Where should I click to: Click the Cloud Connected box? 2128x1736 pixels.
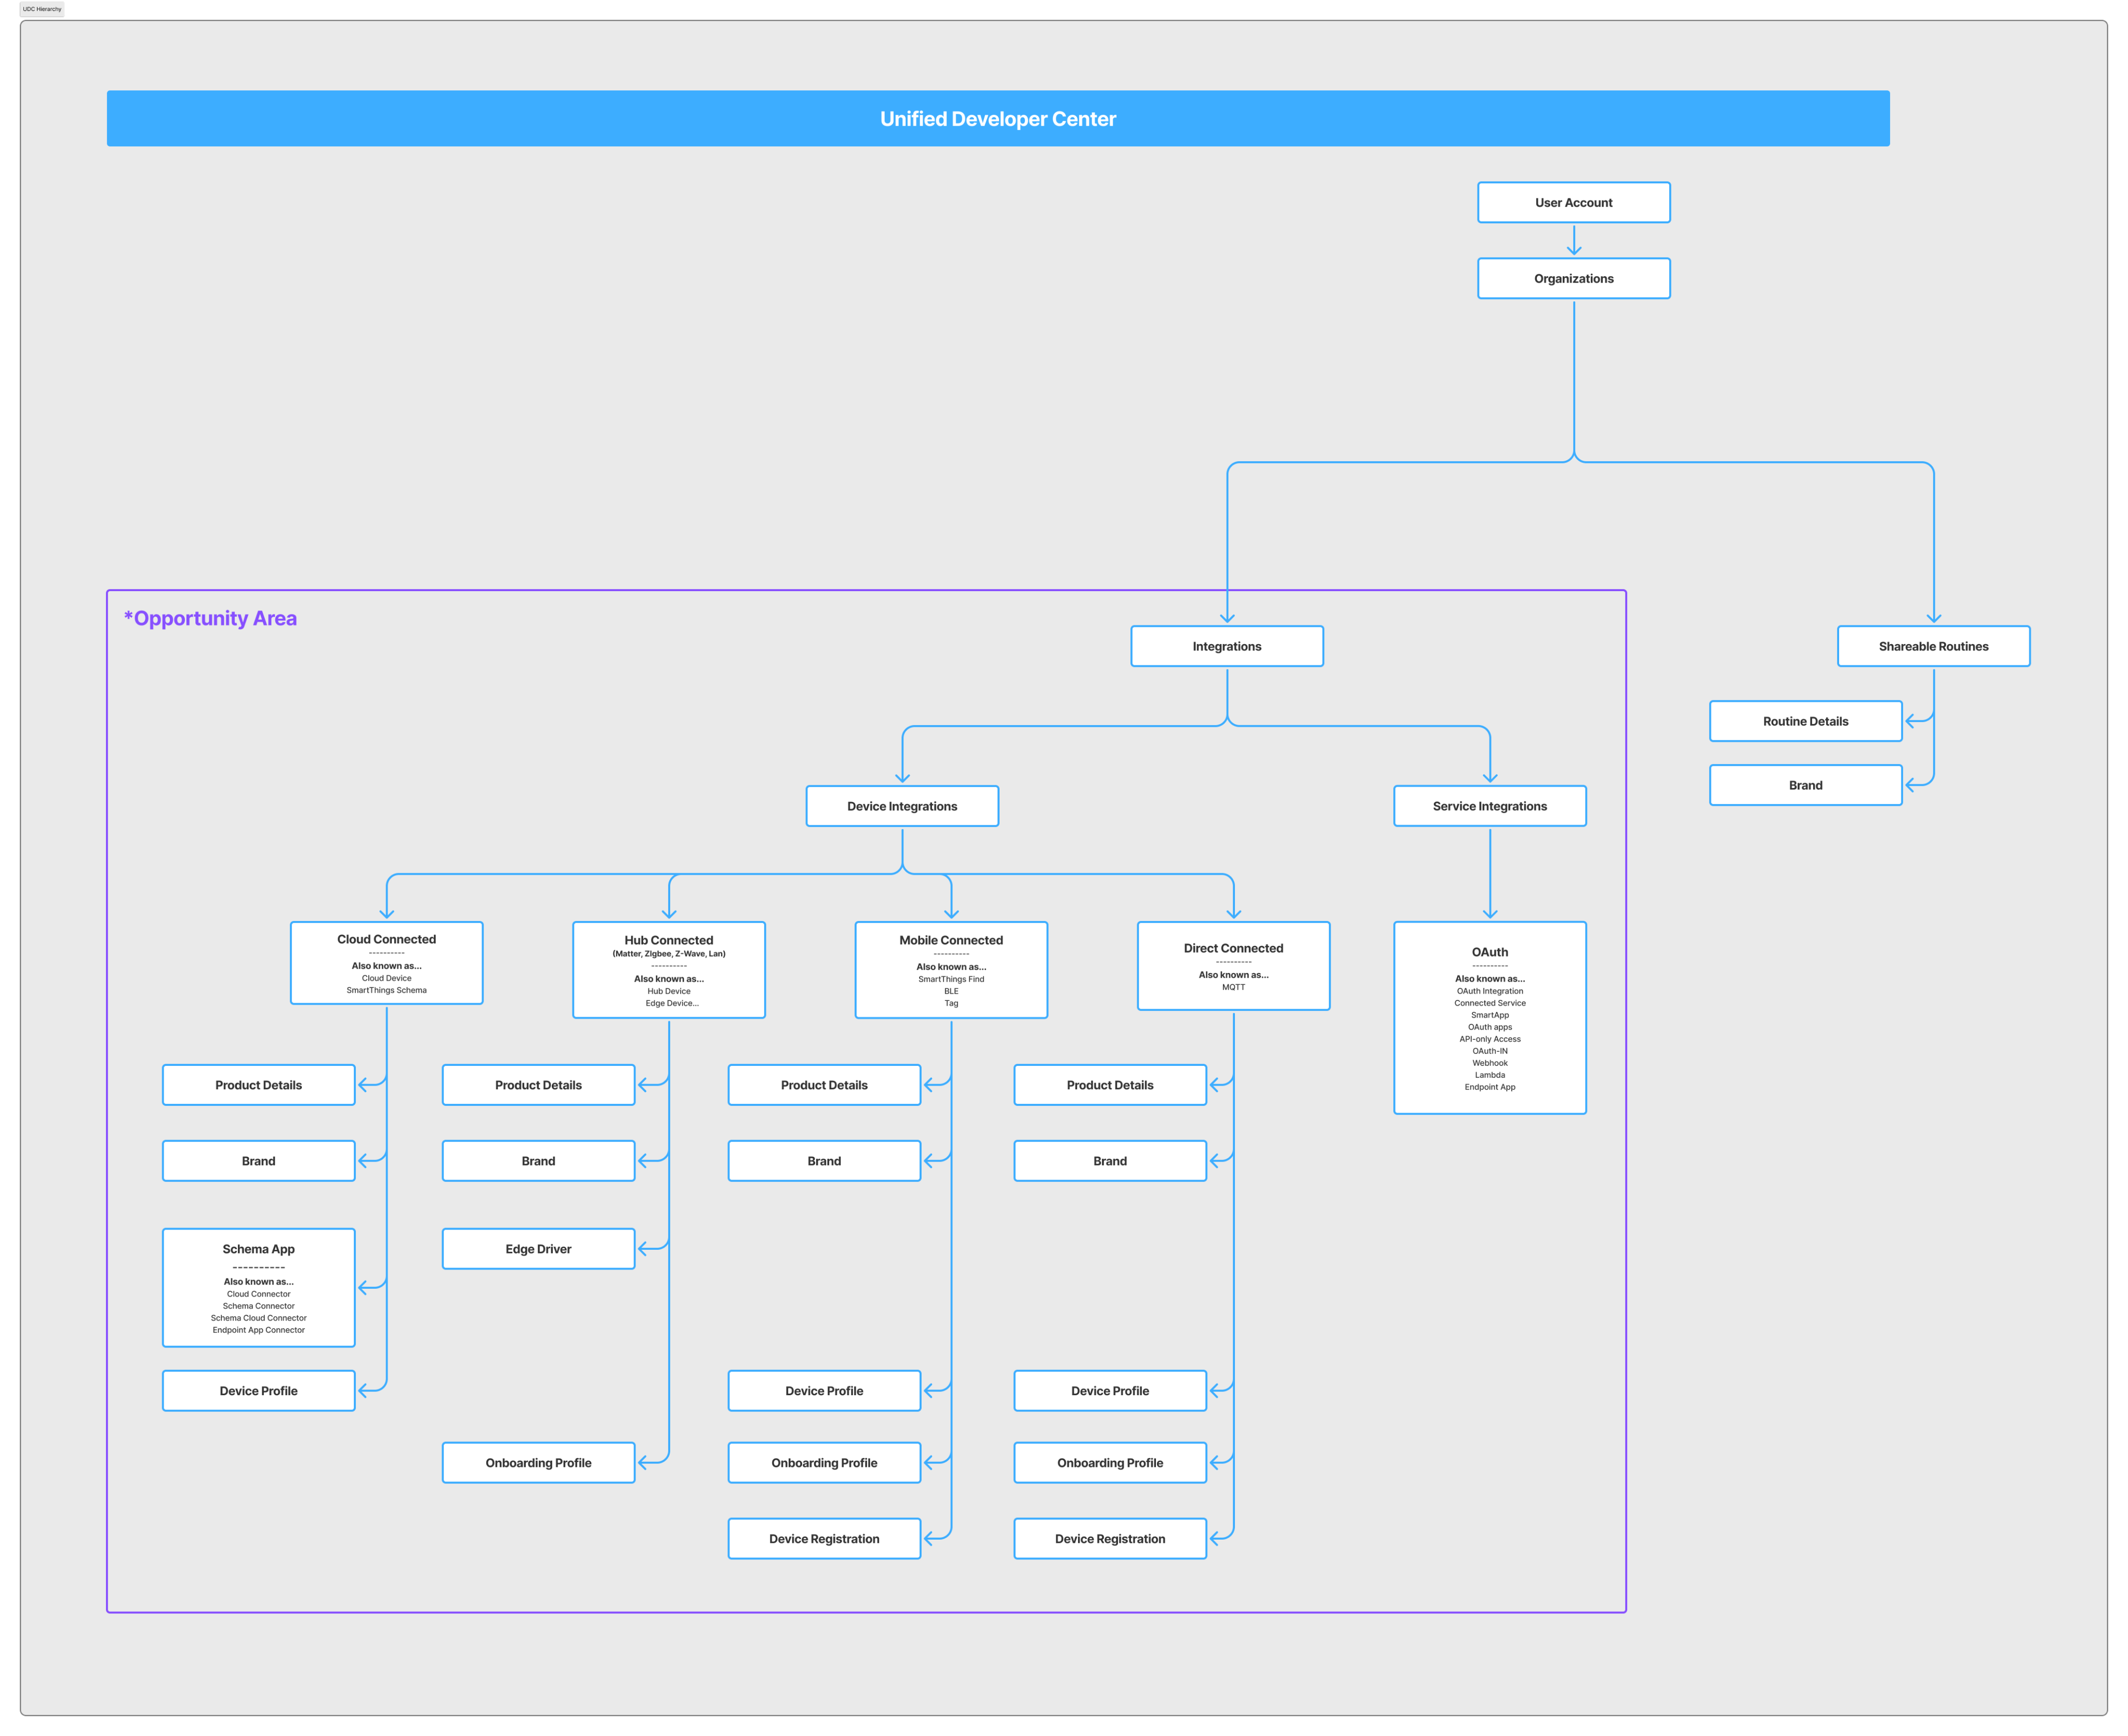point(386,963)
